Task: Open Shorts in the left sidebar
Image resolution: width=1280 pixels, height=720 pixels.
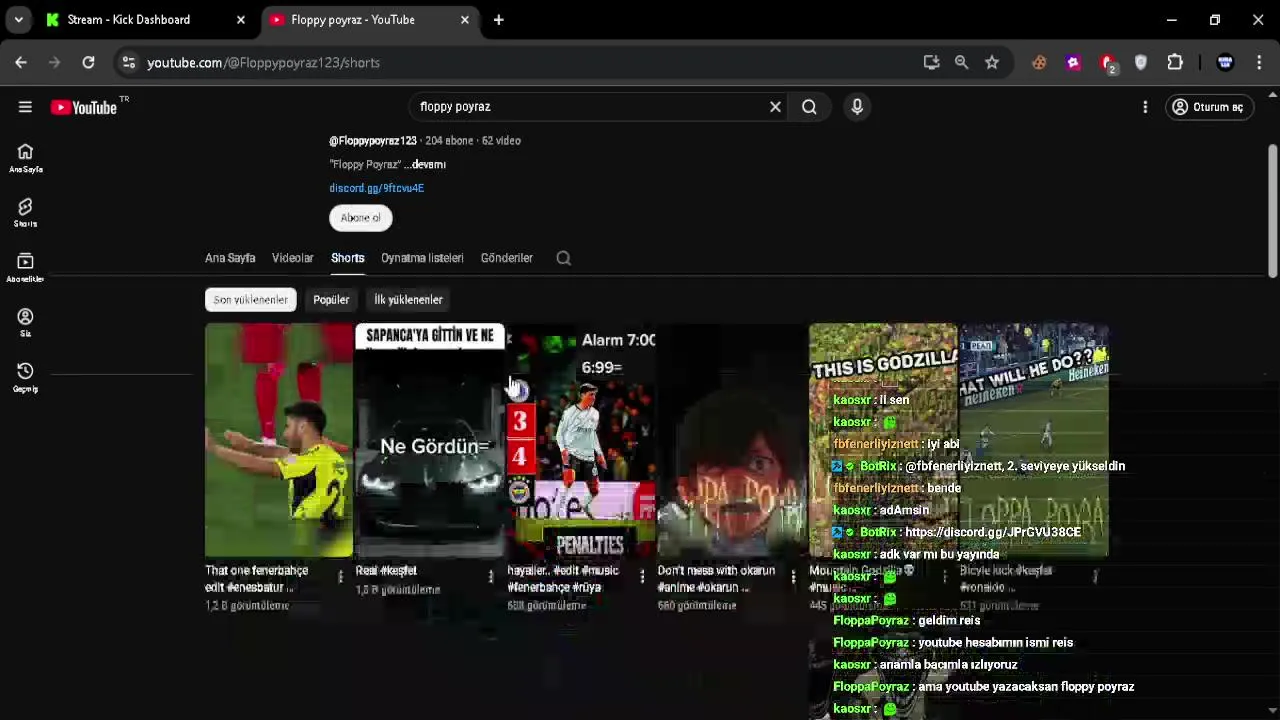Action: [25, 212]
